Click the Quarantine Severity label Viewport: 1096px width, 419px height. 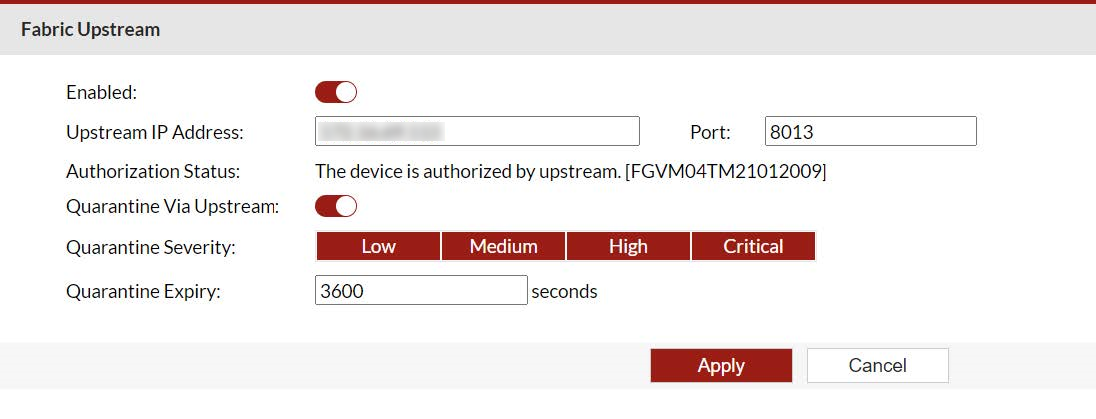tap(151, 246)
